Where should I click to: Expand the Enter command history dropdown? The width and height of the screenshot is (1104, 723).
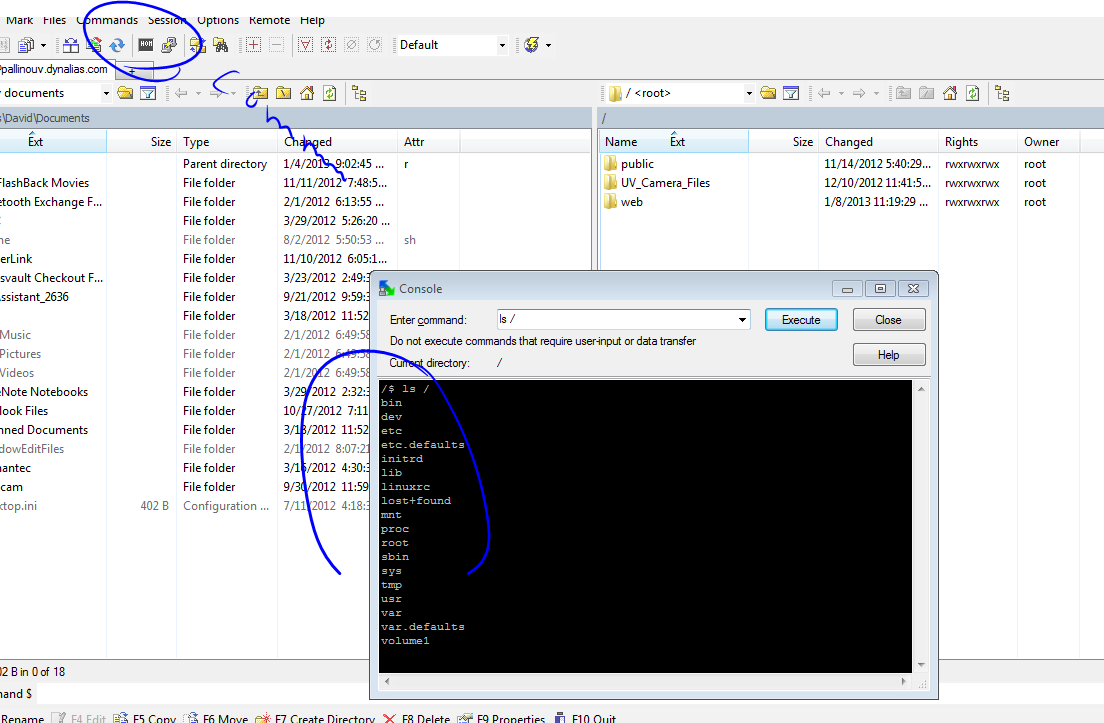pyautogui.click(x=741, y=320)
